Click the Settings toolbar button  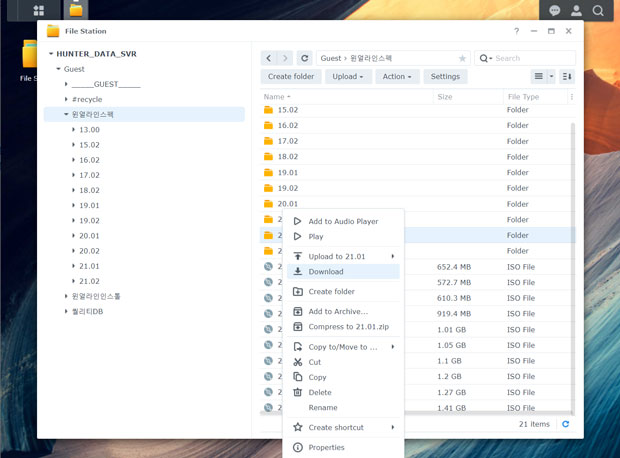tap(445, 76)
